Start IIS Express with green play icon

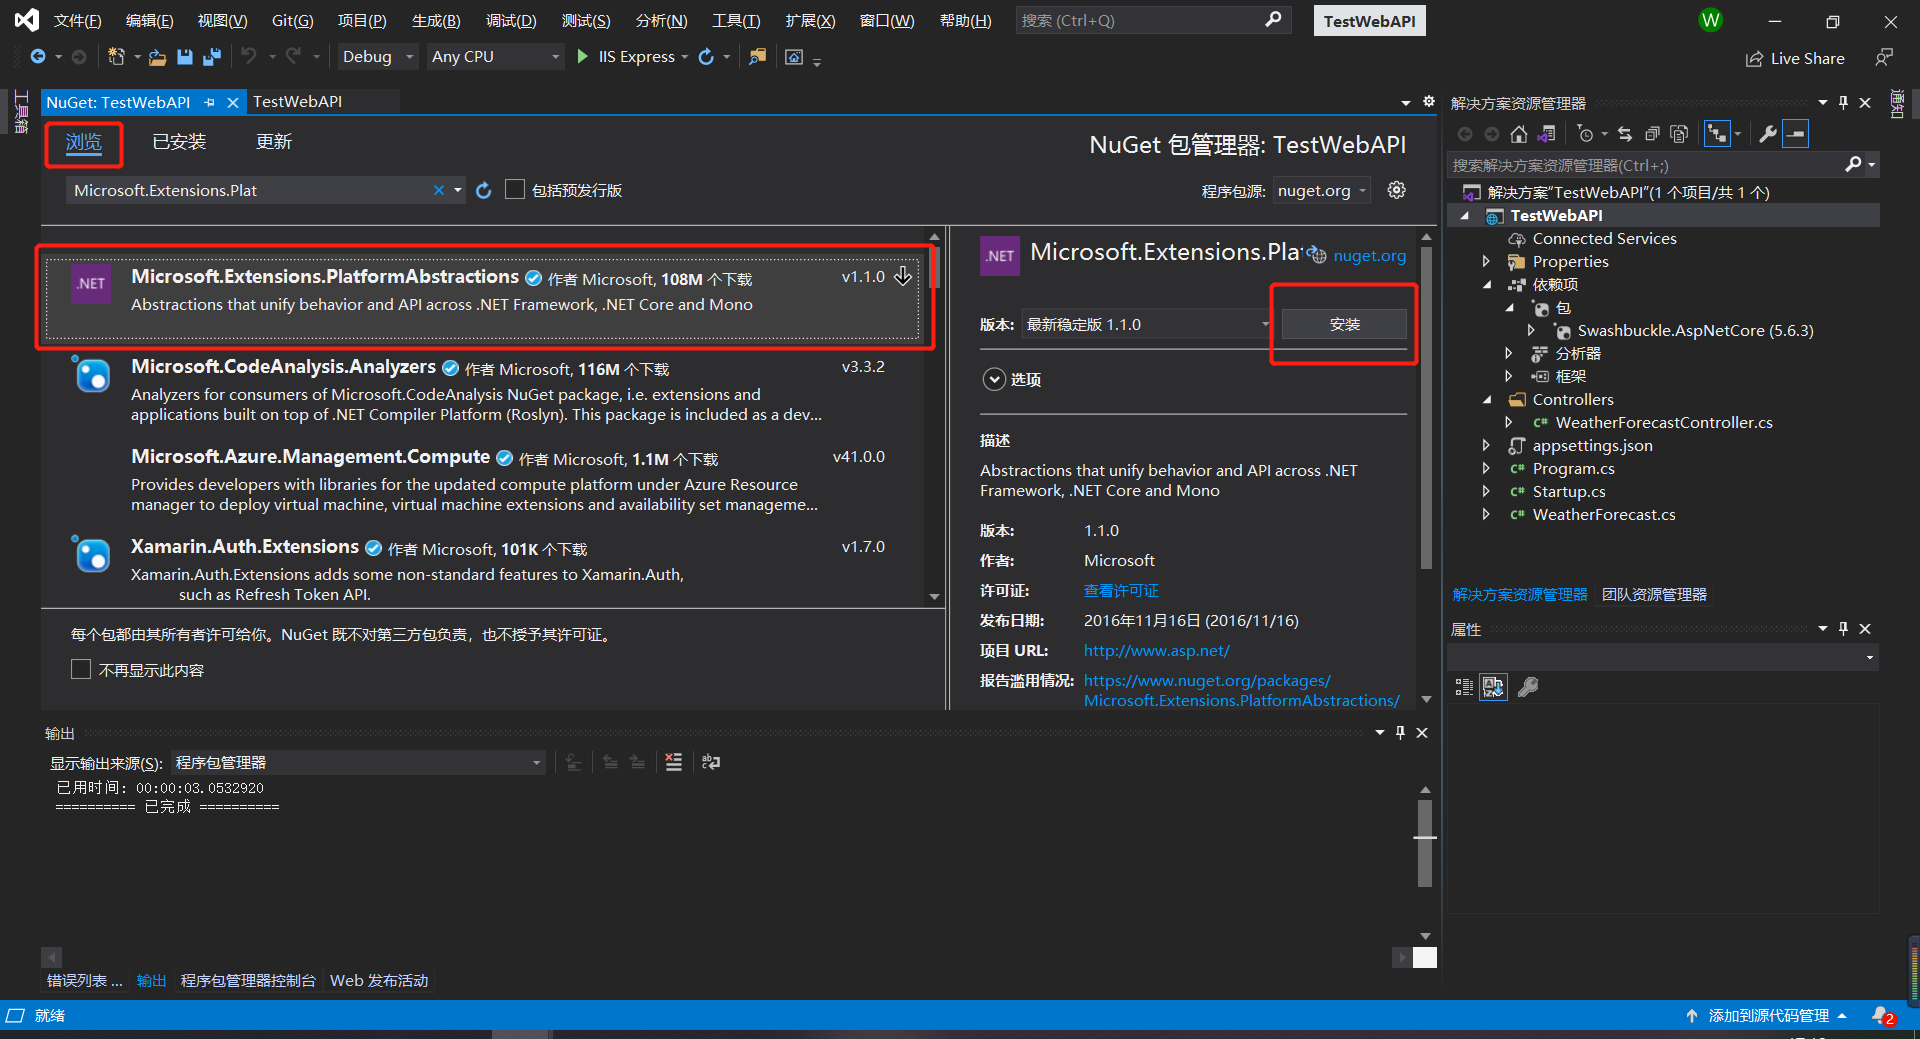[x=583, y=57]
